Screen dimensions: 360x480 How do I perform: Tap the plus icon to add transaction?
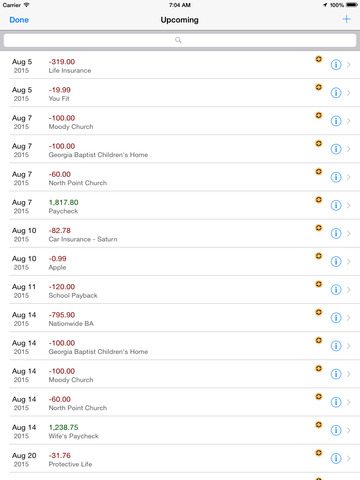346,19
